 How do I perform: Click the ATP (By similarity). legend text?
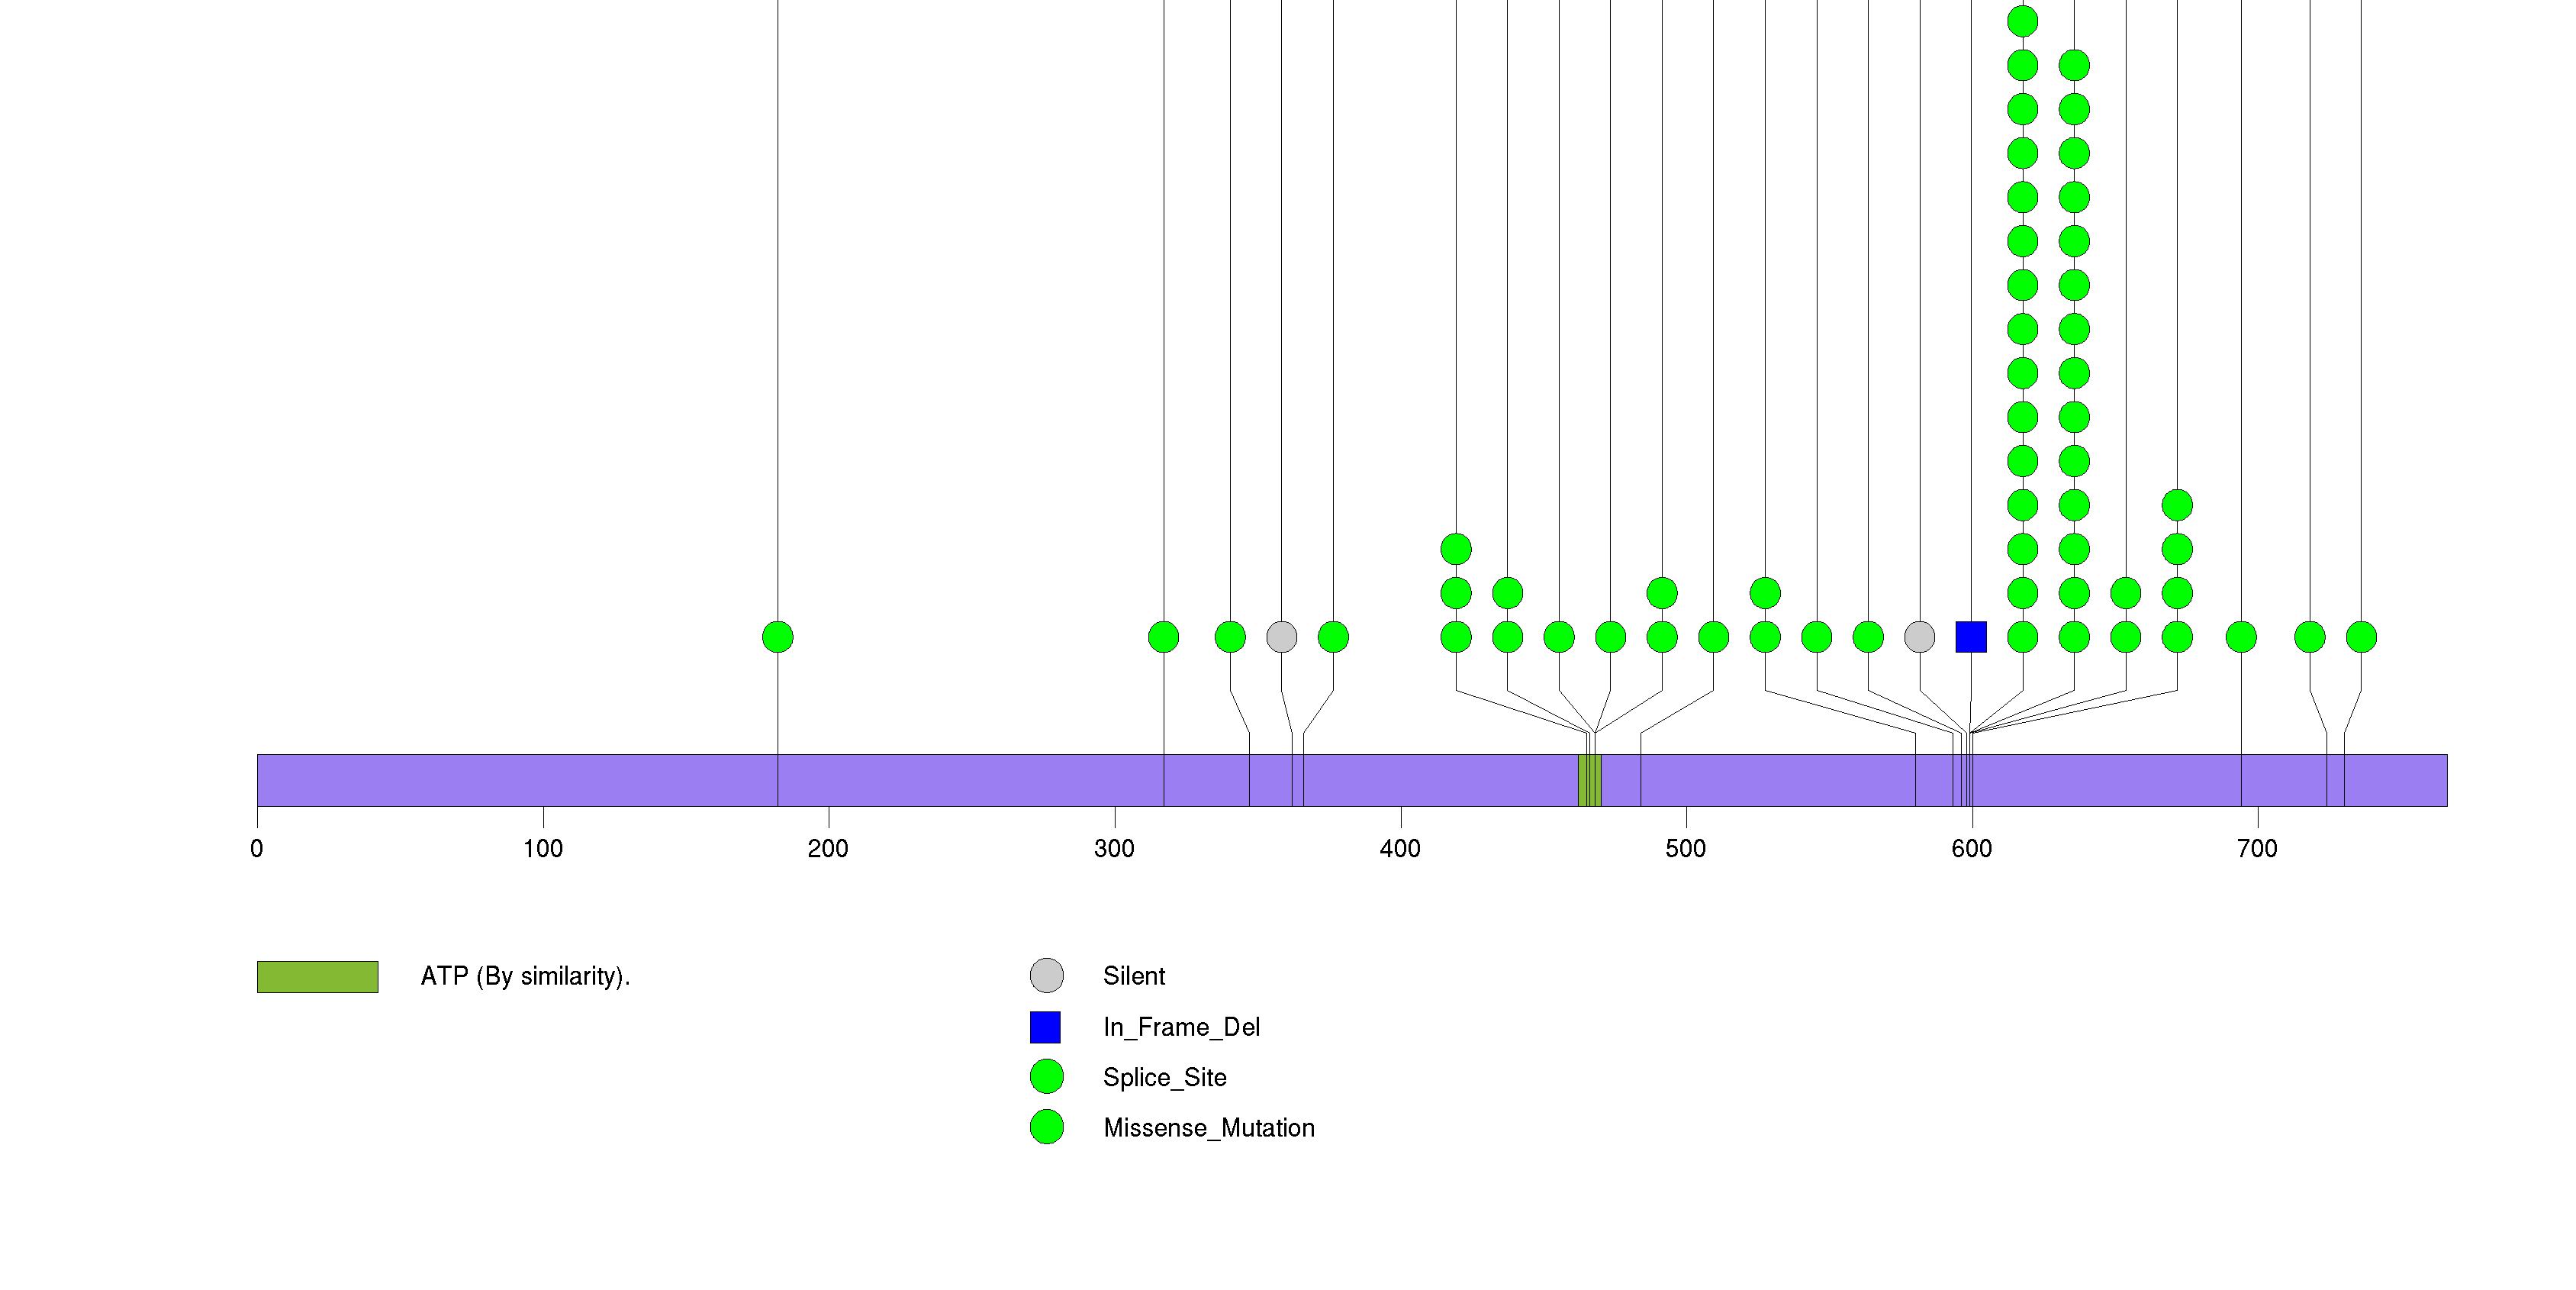[525, 976]
